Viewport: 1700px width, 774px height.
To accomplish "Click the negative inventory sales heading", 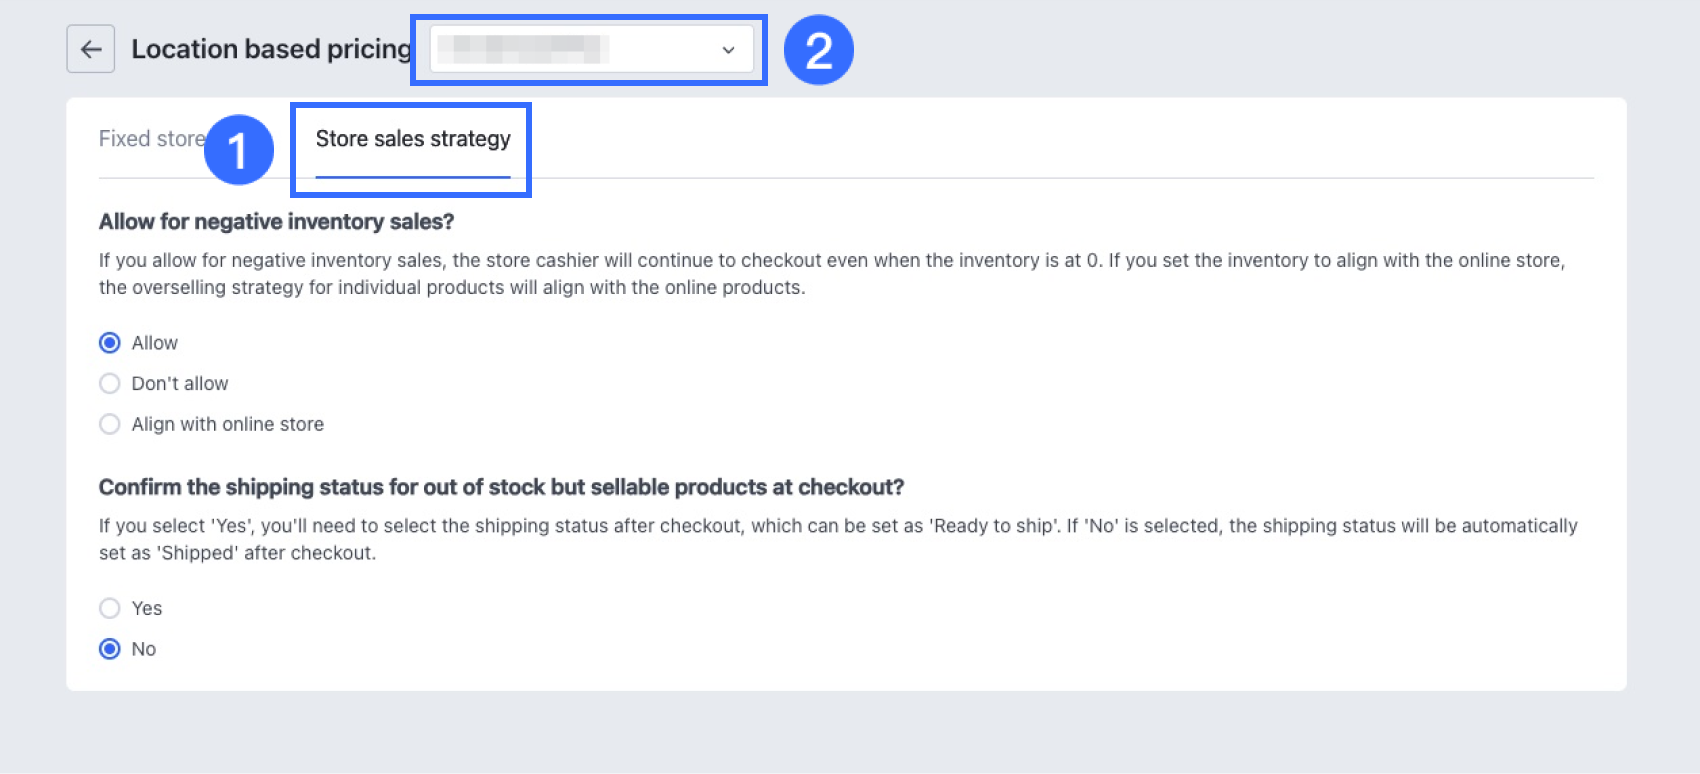I will click(x=276, y=221).
